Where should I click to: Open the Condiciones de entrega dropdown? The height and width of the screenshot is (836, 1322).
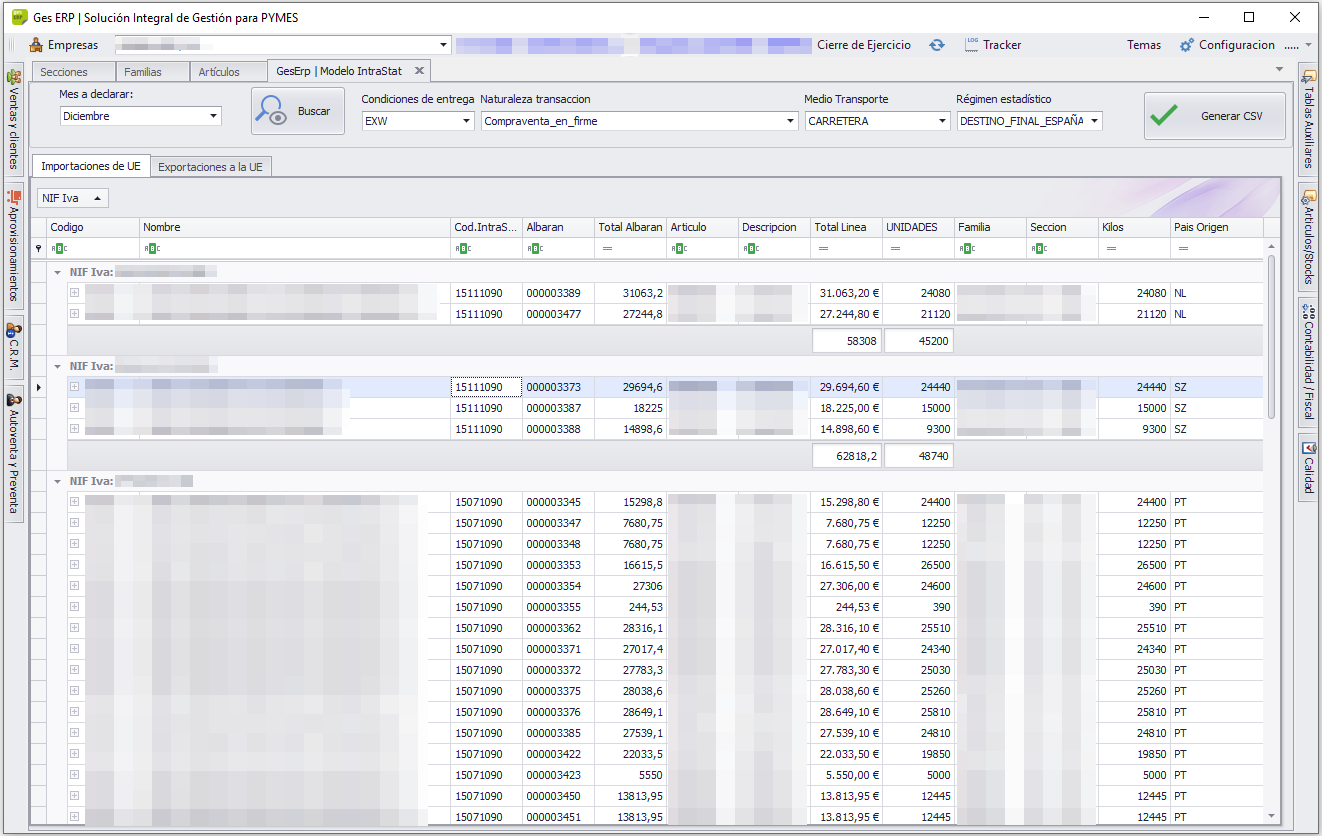(466, 121)
